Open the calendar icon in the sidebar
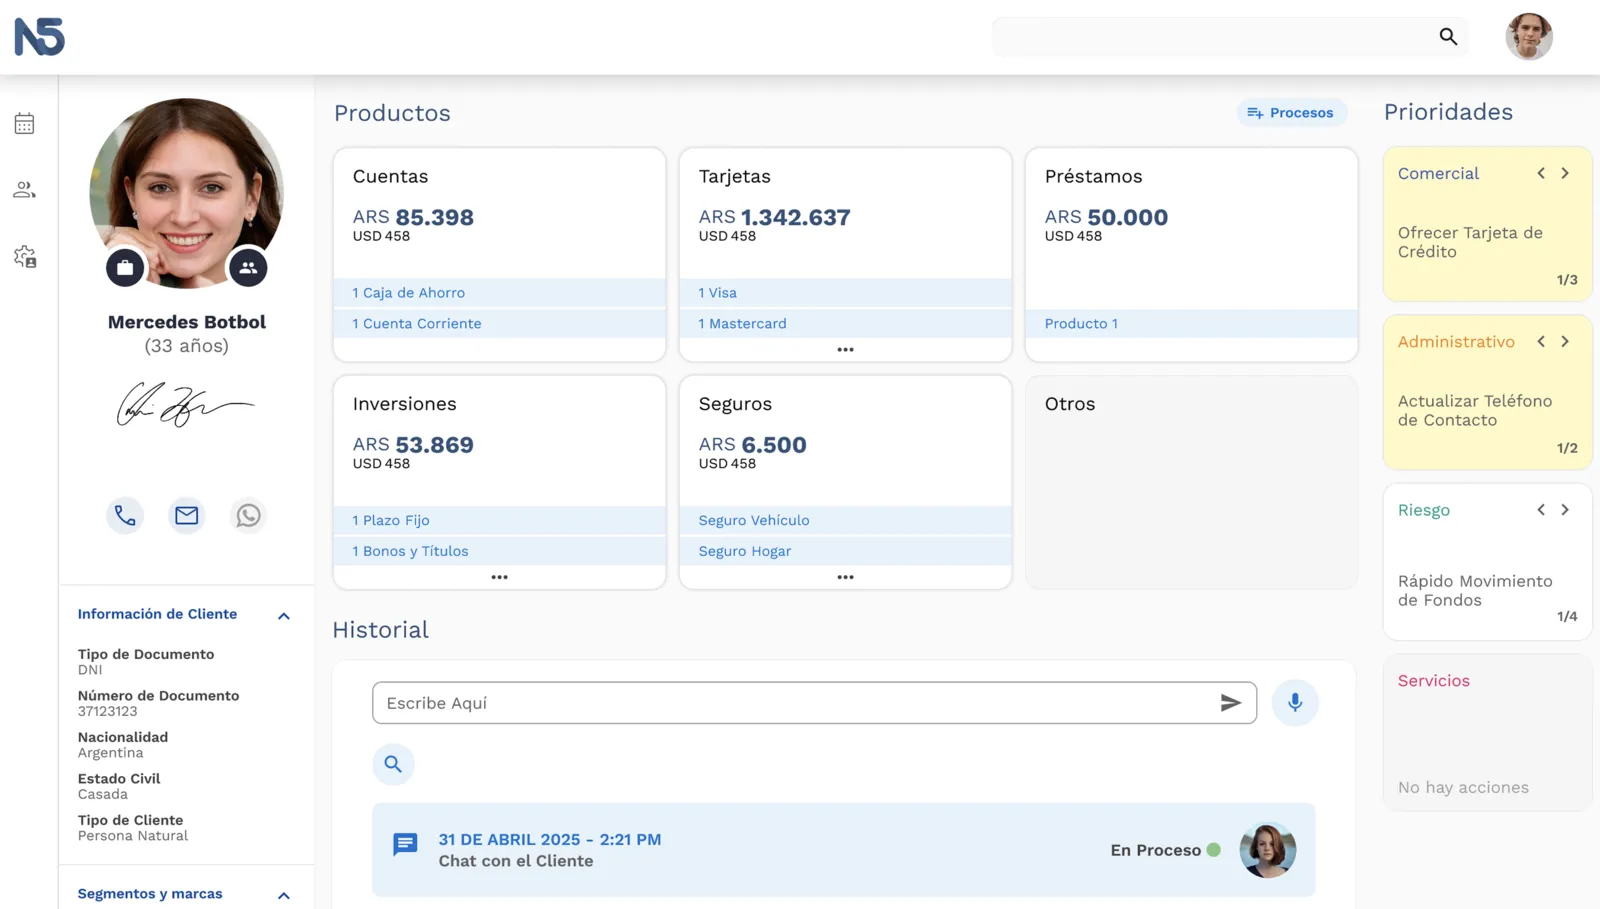The width and height of the screenshot is (1600, 909). pos(25,124)
